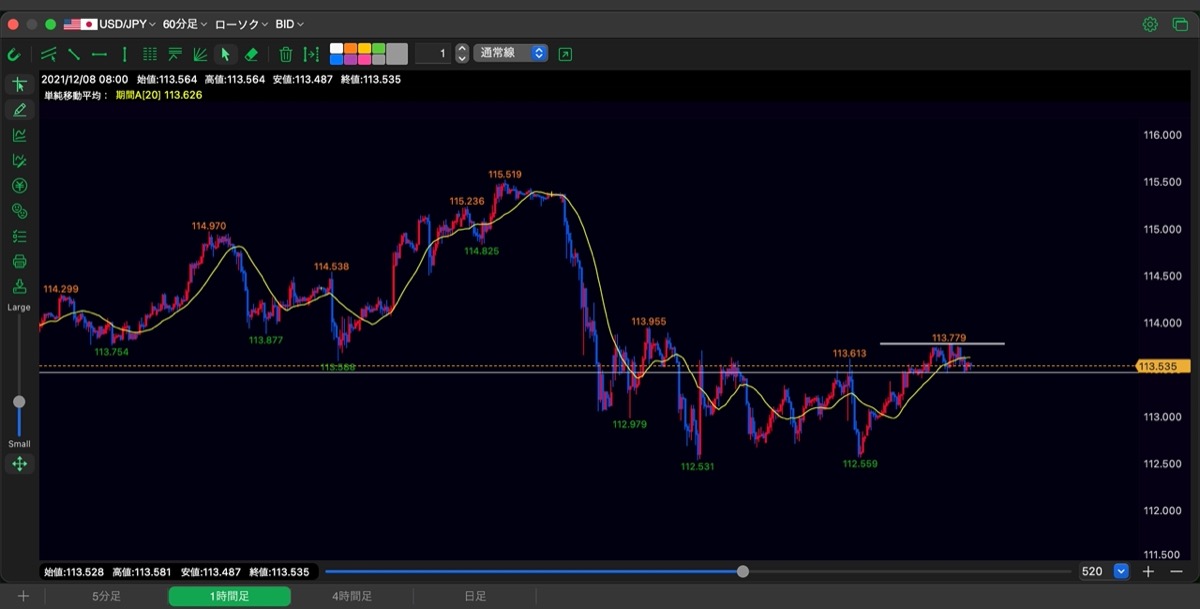Open the 60分足 timeframe dropdown

pyautogui.click(x=185, y=24)
